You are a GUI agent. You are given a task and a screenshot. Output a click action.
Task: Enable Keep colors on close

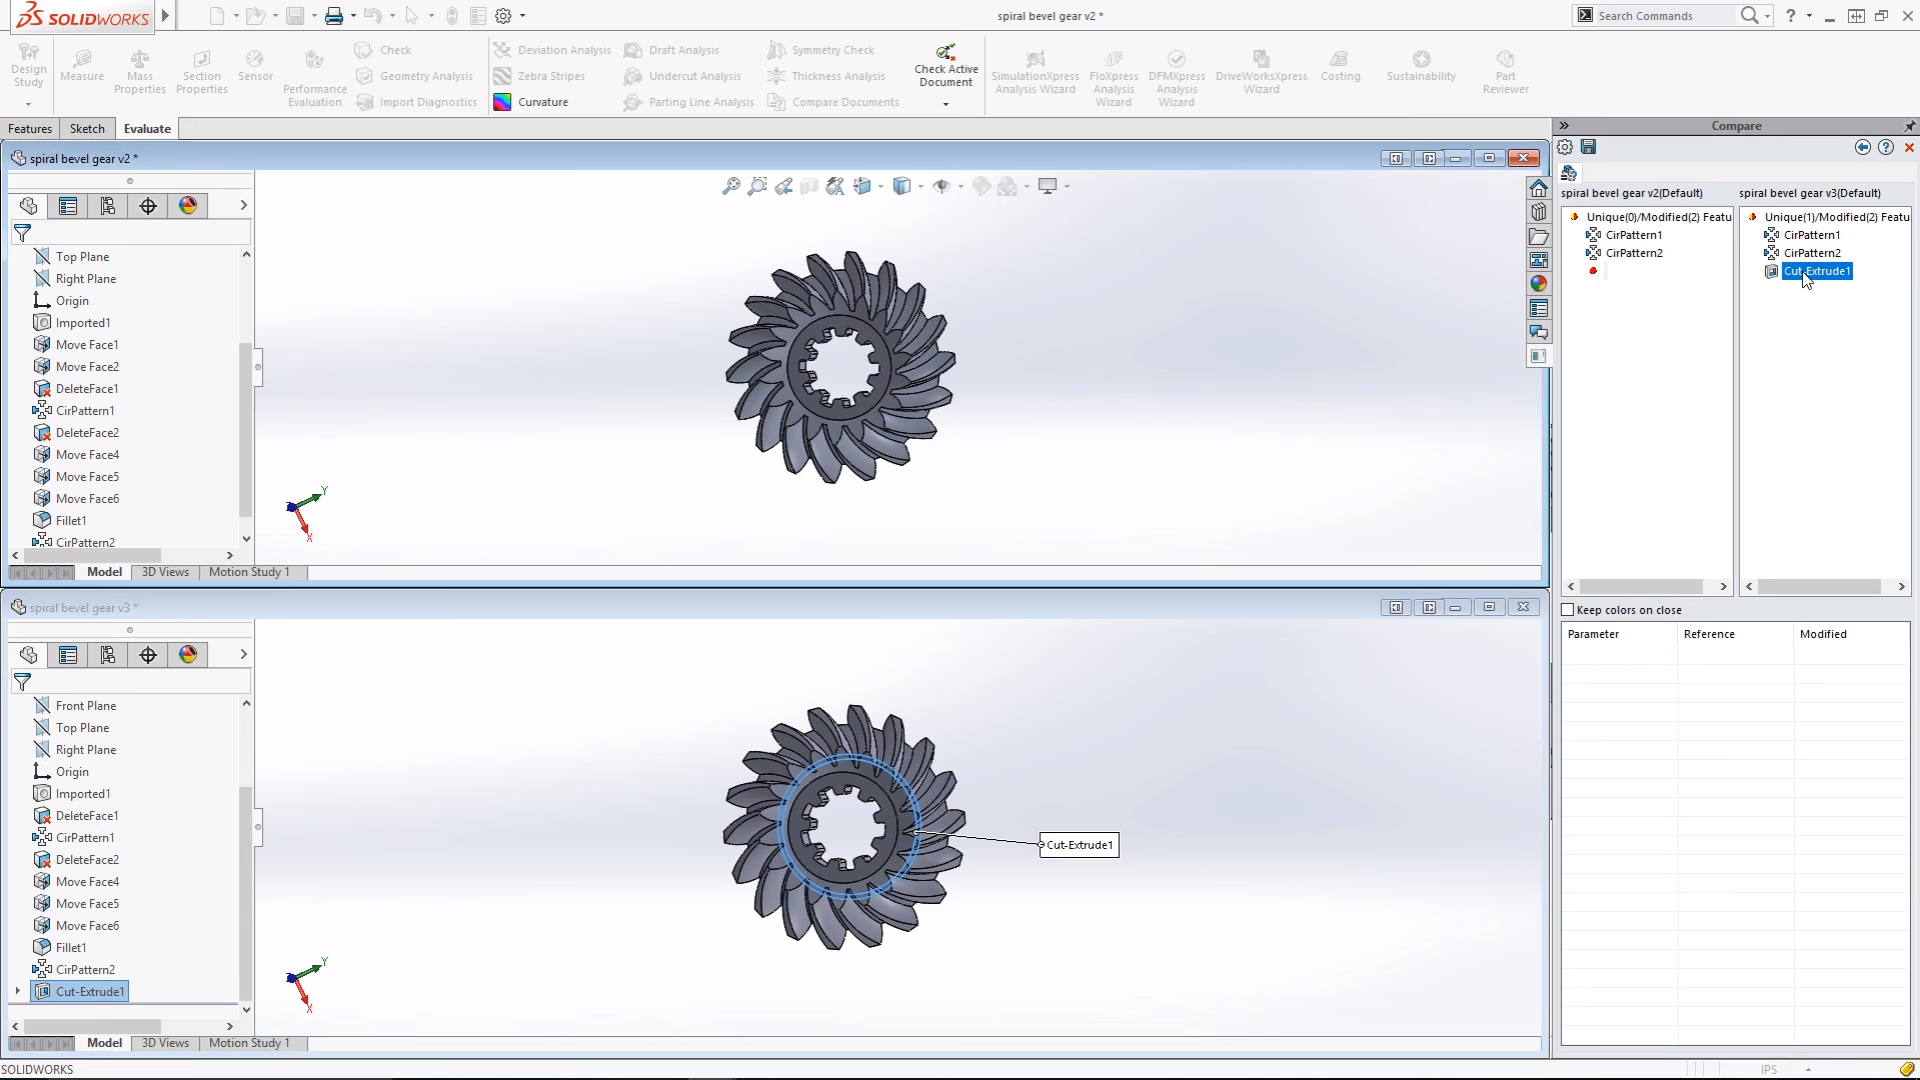pos(1568,610)
